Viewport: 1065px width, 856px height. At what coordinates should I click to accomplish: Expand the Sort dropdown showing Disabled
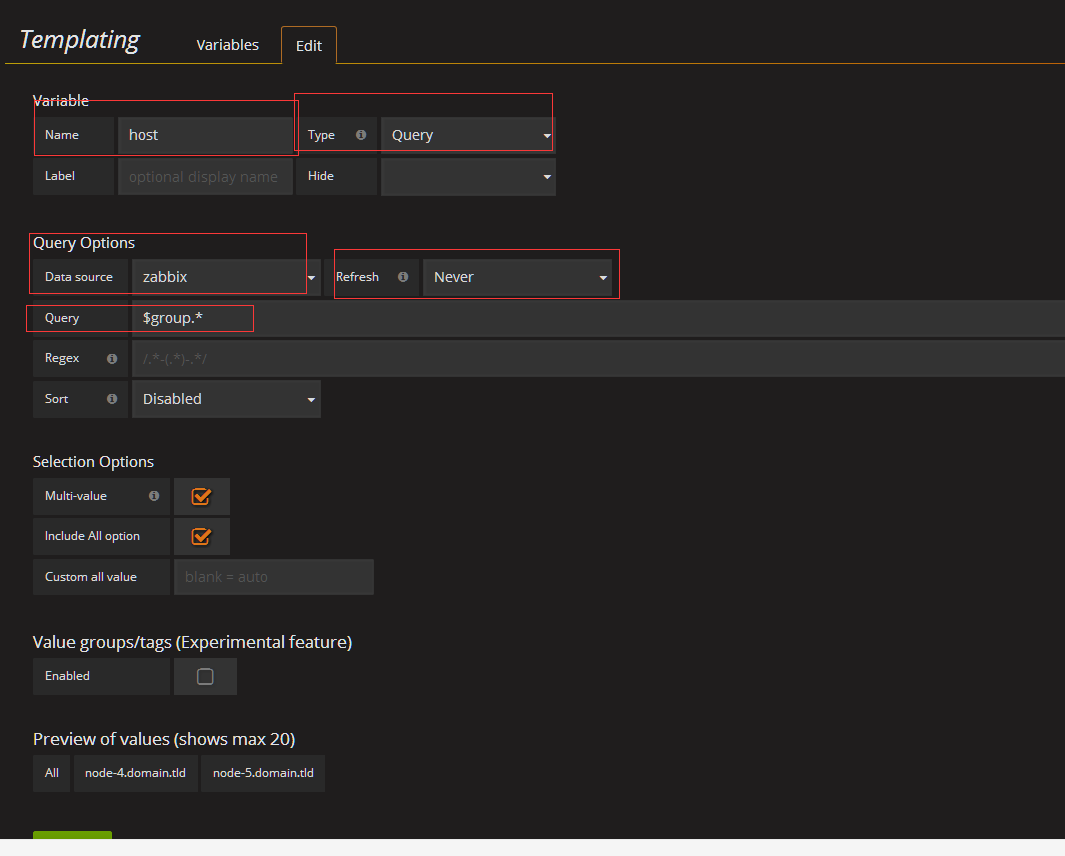point(226,399)
